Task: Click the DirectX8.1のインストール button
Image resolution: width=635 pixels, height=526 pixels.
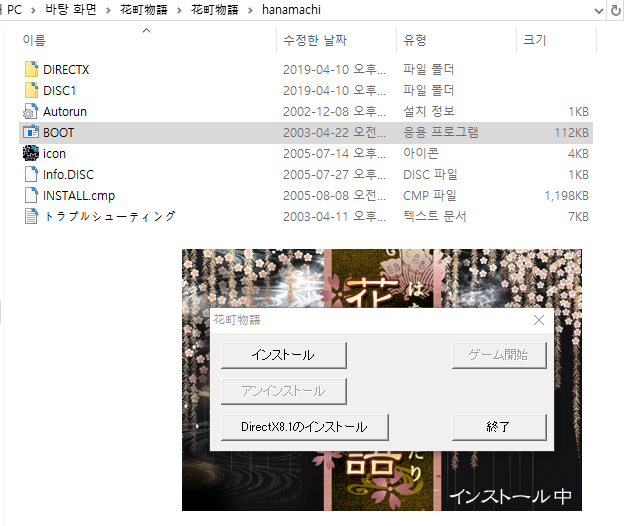Action: click(x=305, y=427)
